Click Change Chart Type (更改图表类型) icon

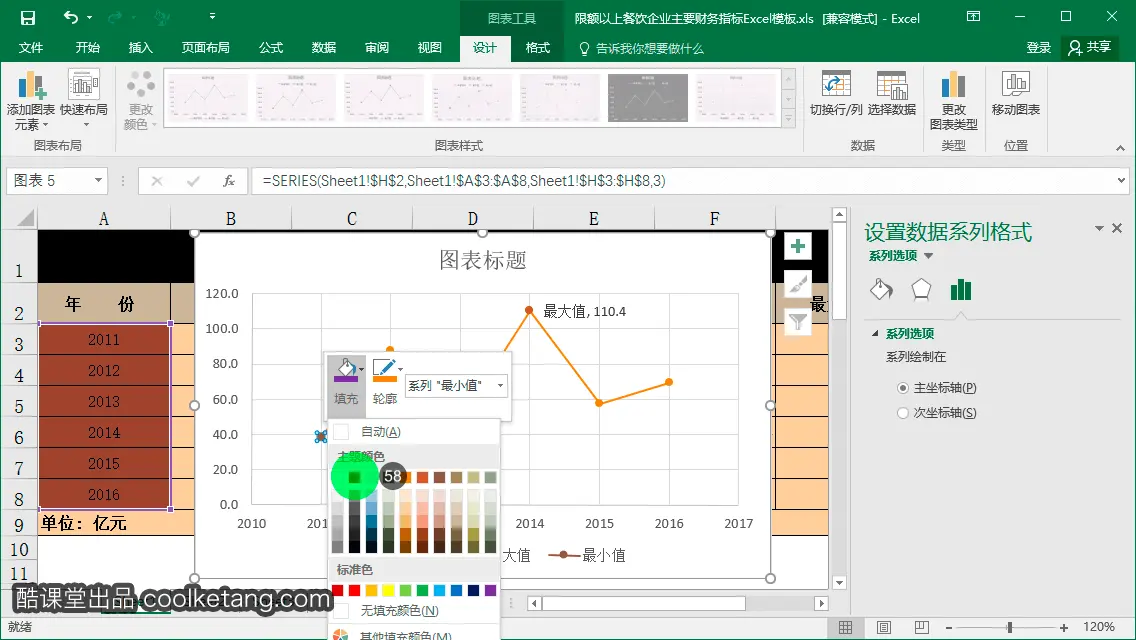pyautogui.click(x=953, y=100)
